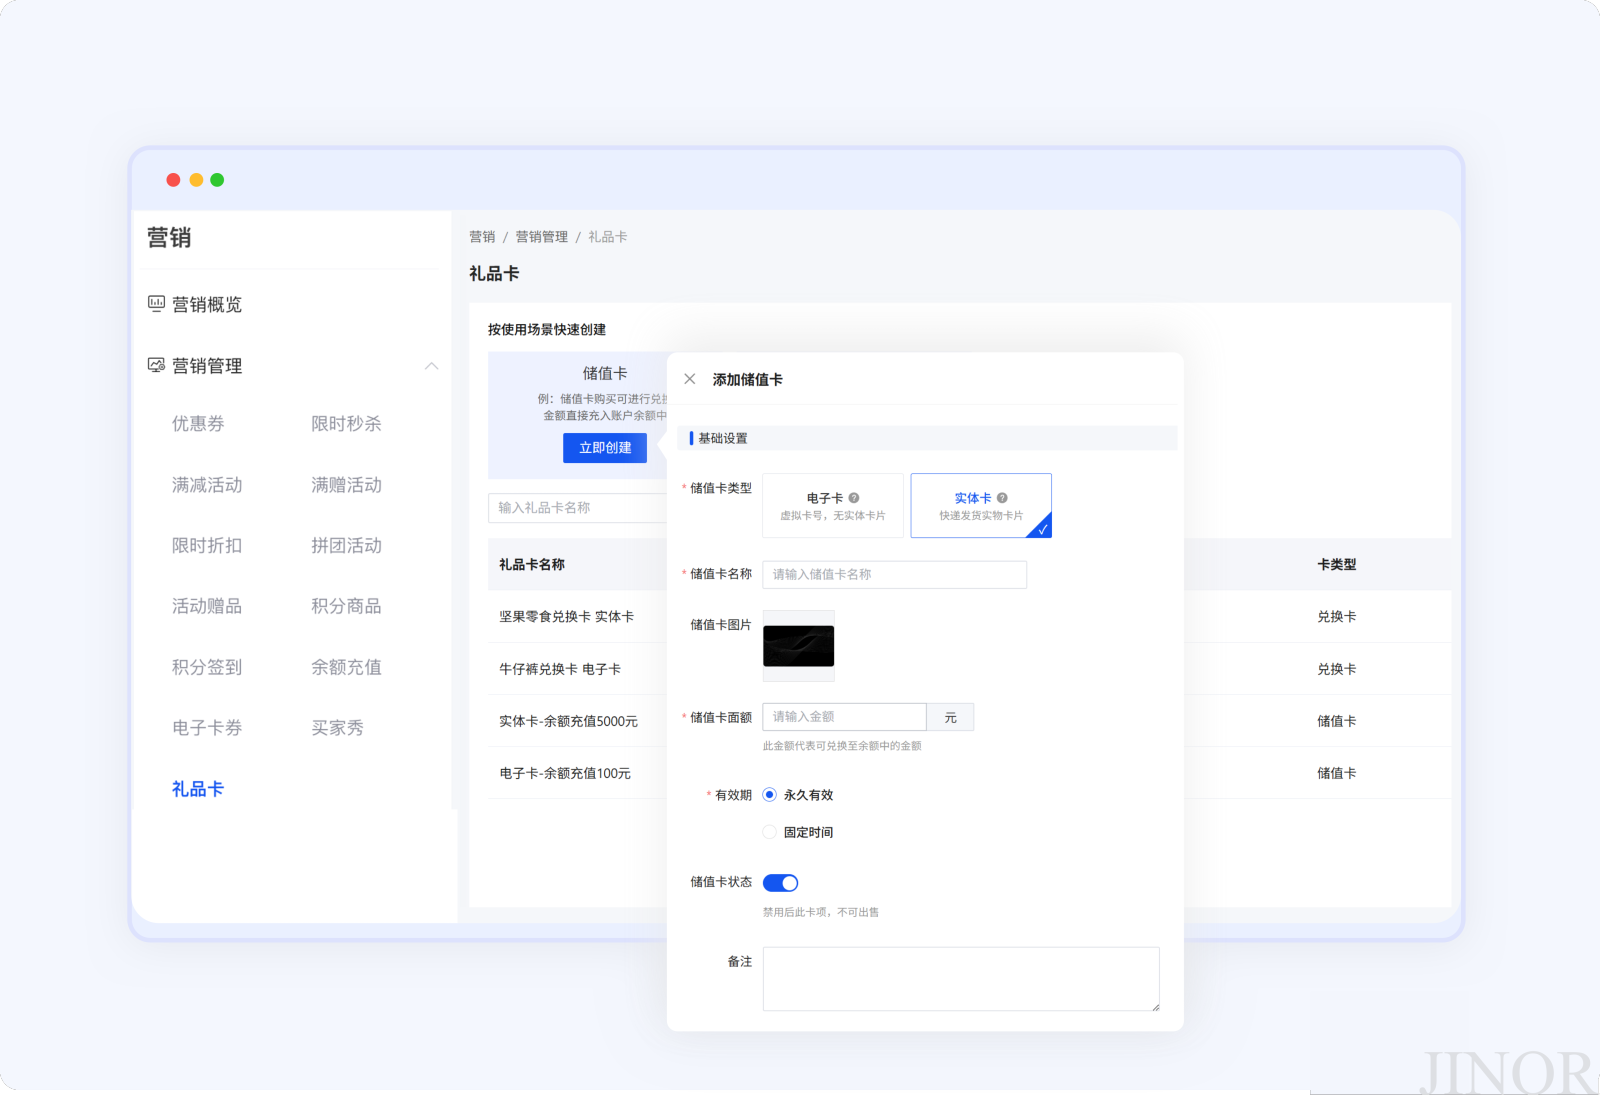Open the 积分签到 menu item

(207, 667)
